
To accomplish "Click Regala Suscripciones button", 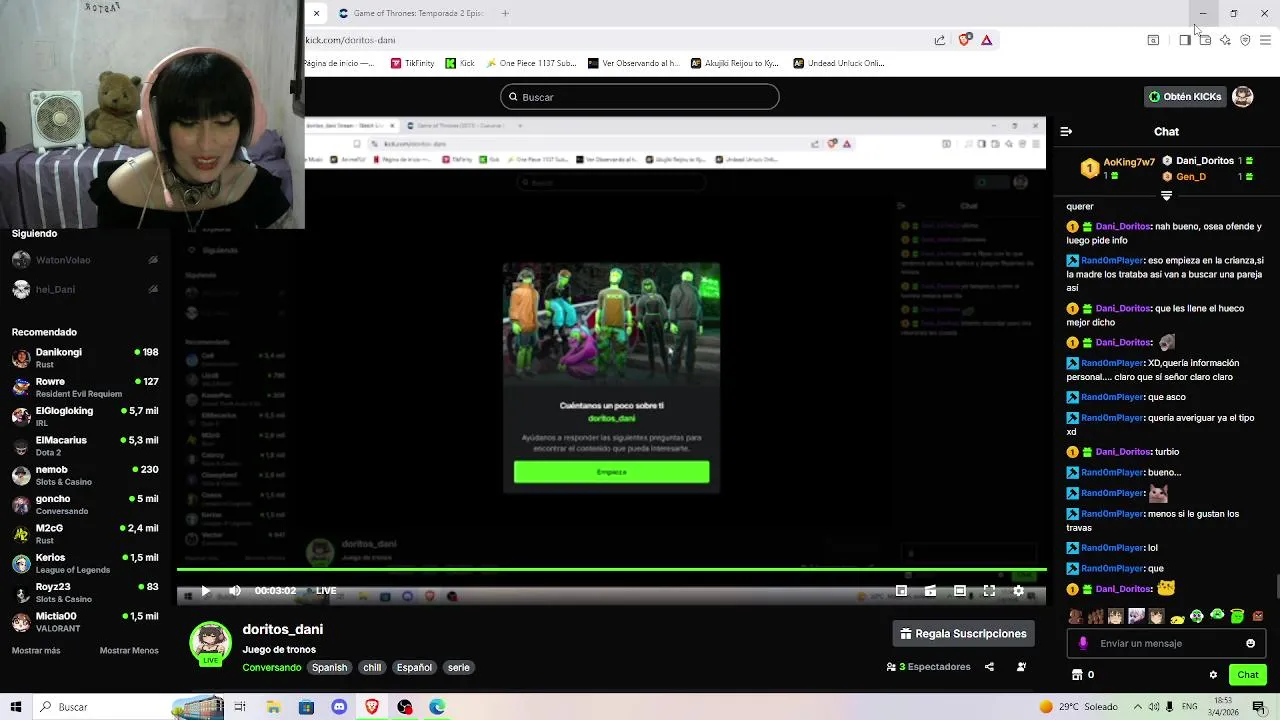I will coord(963,634).
